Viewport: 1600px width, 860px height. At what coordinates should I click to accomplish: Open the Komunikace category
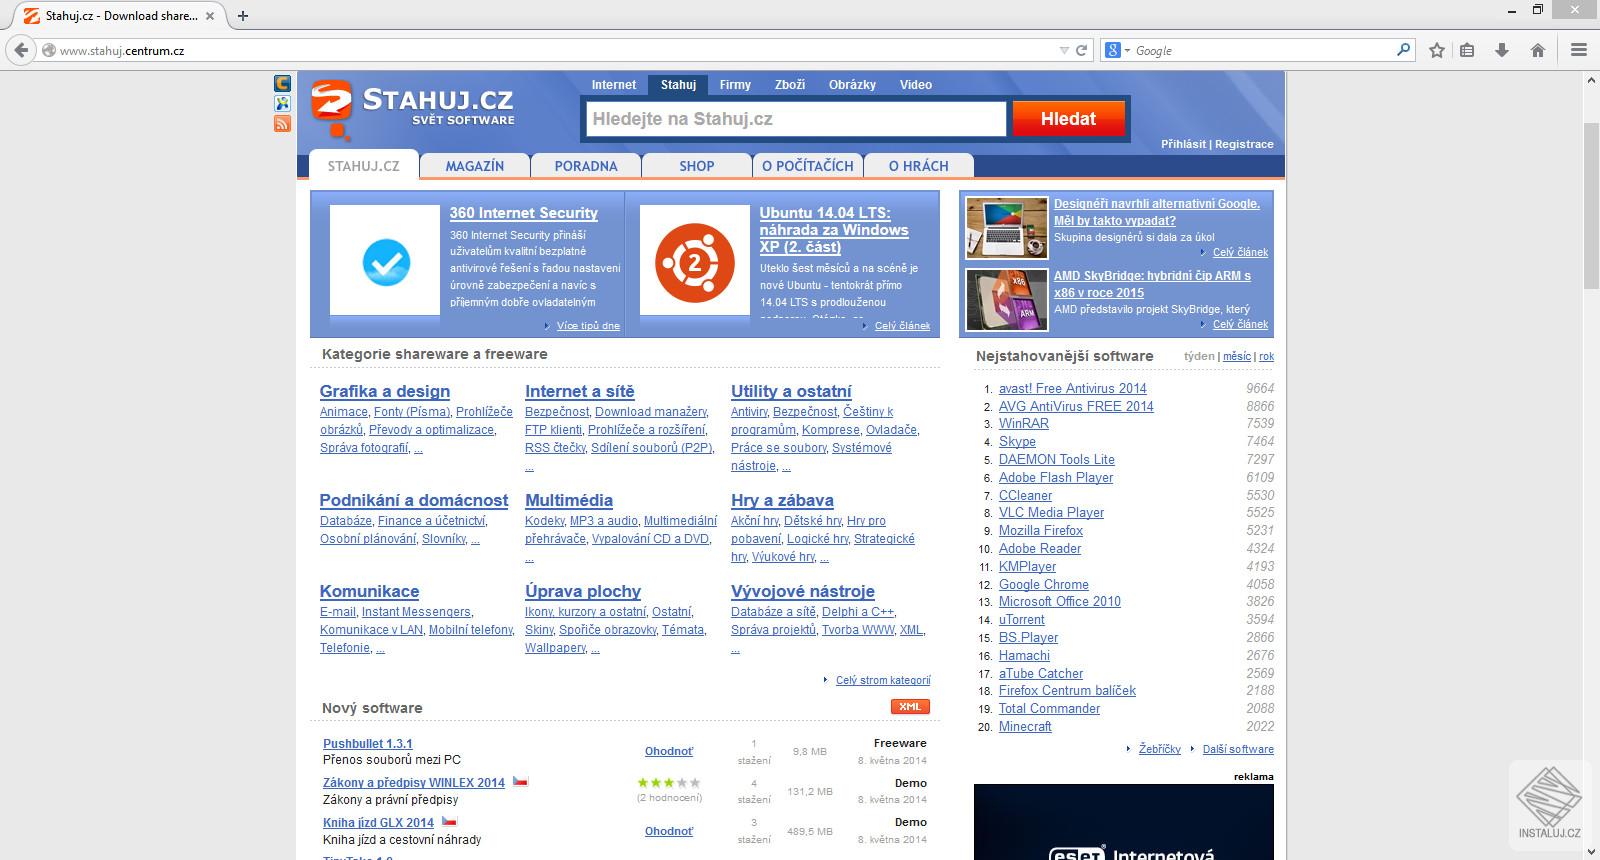370,591
